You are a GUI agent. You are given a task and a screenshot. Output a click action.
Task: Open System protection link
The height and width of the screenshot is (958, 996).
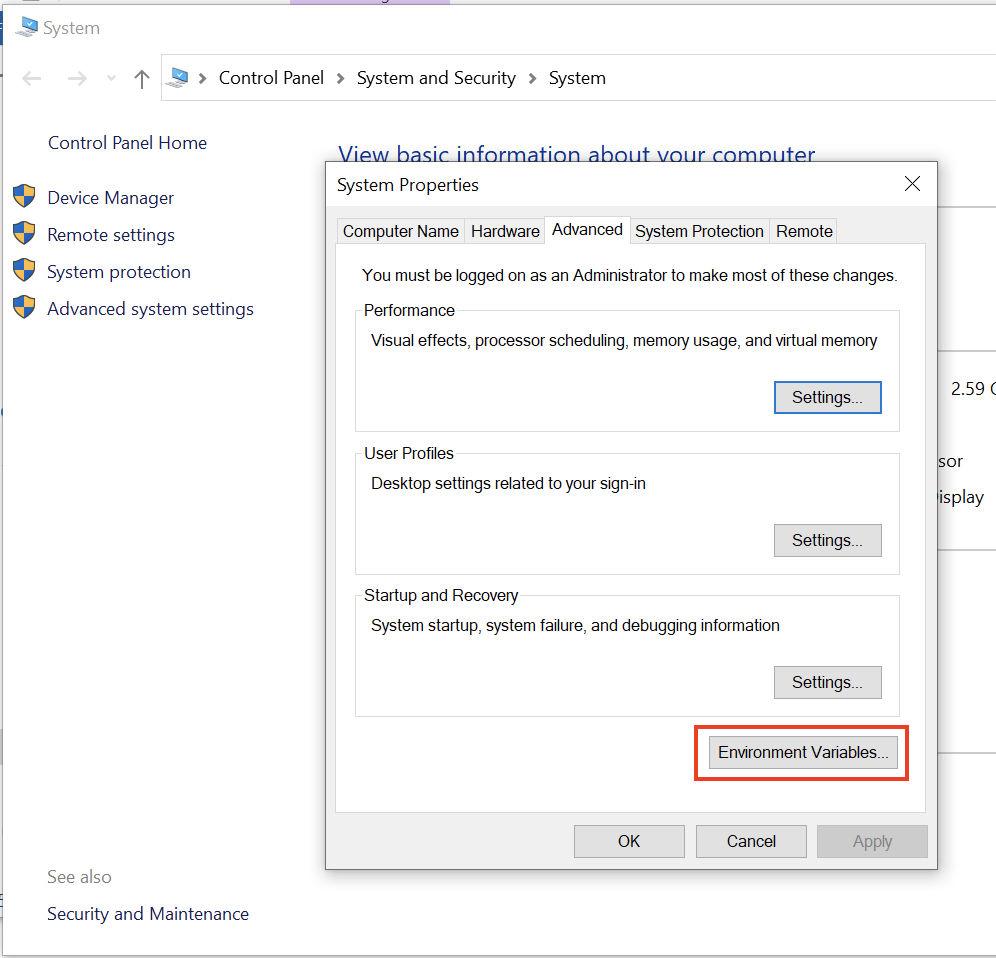[x=119, y=272]
